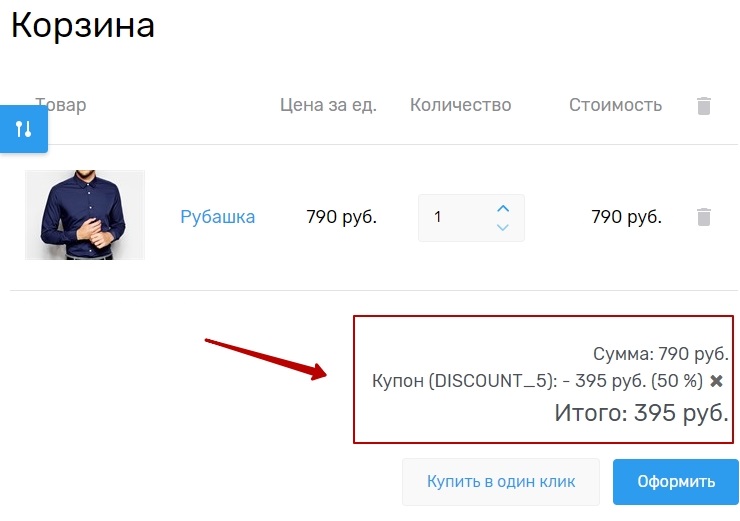The width and height of the screenshot is (740, 521).
Task: Click the Корзина page heading
Action: tap(83, 25)
